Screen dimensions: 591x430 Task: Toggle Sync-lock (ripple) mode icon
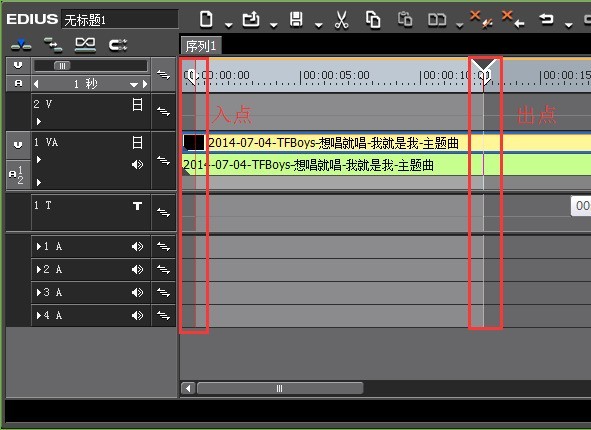(x=53, y=44)
